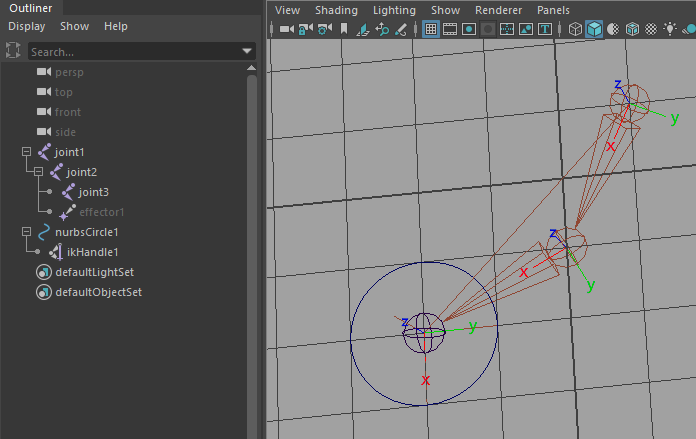Select ikHandle1 in the Outliner
This screenshot has height=439, width=696.
(93, 252)
